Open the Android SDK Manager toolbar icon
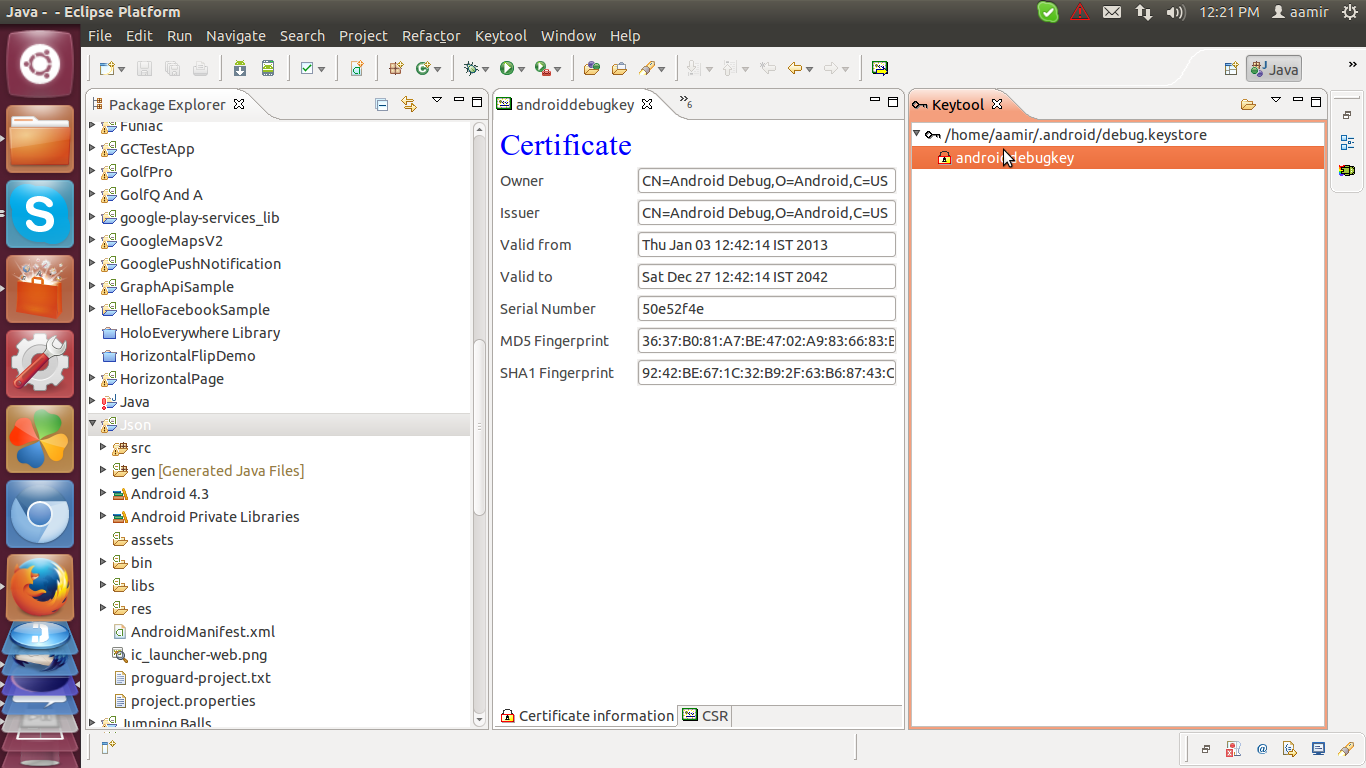 240,68
